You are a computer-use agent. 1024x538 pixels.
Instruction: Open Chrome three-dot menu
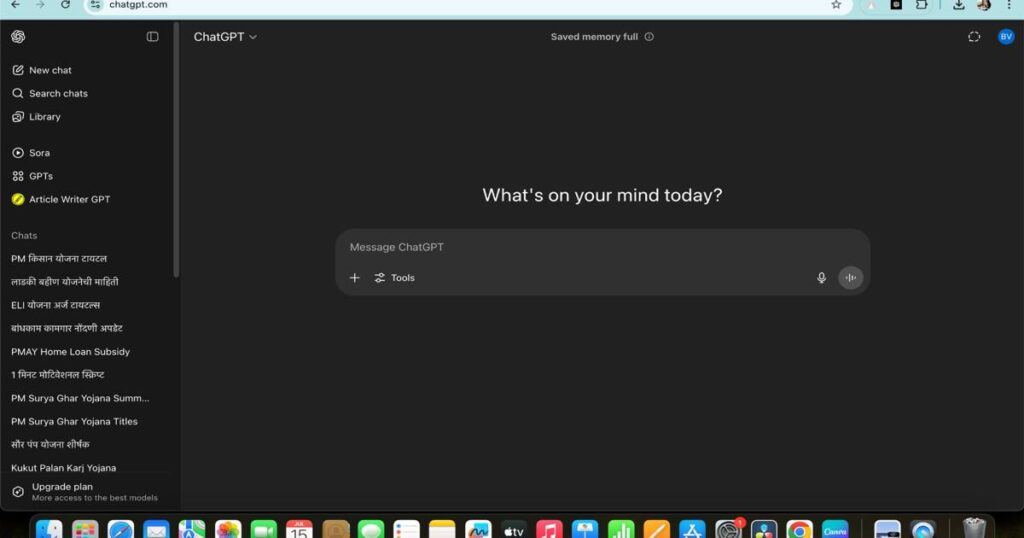click(x=1009, y=5)
